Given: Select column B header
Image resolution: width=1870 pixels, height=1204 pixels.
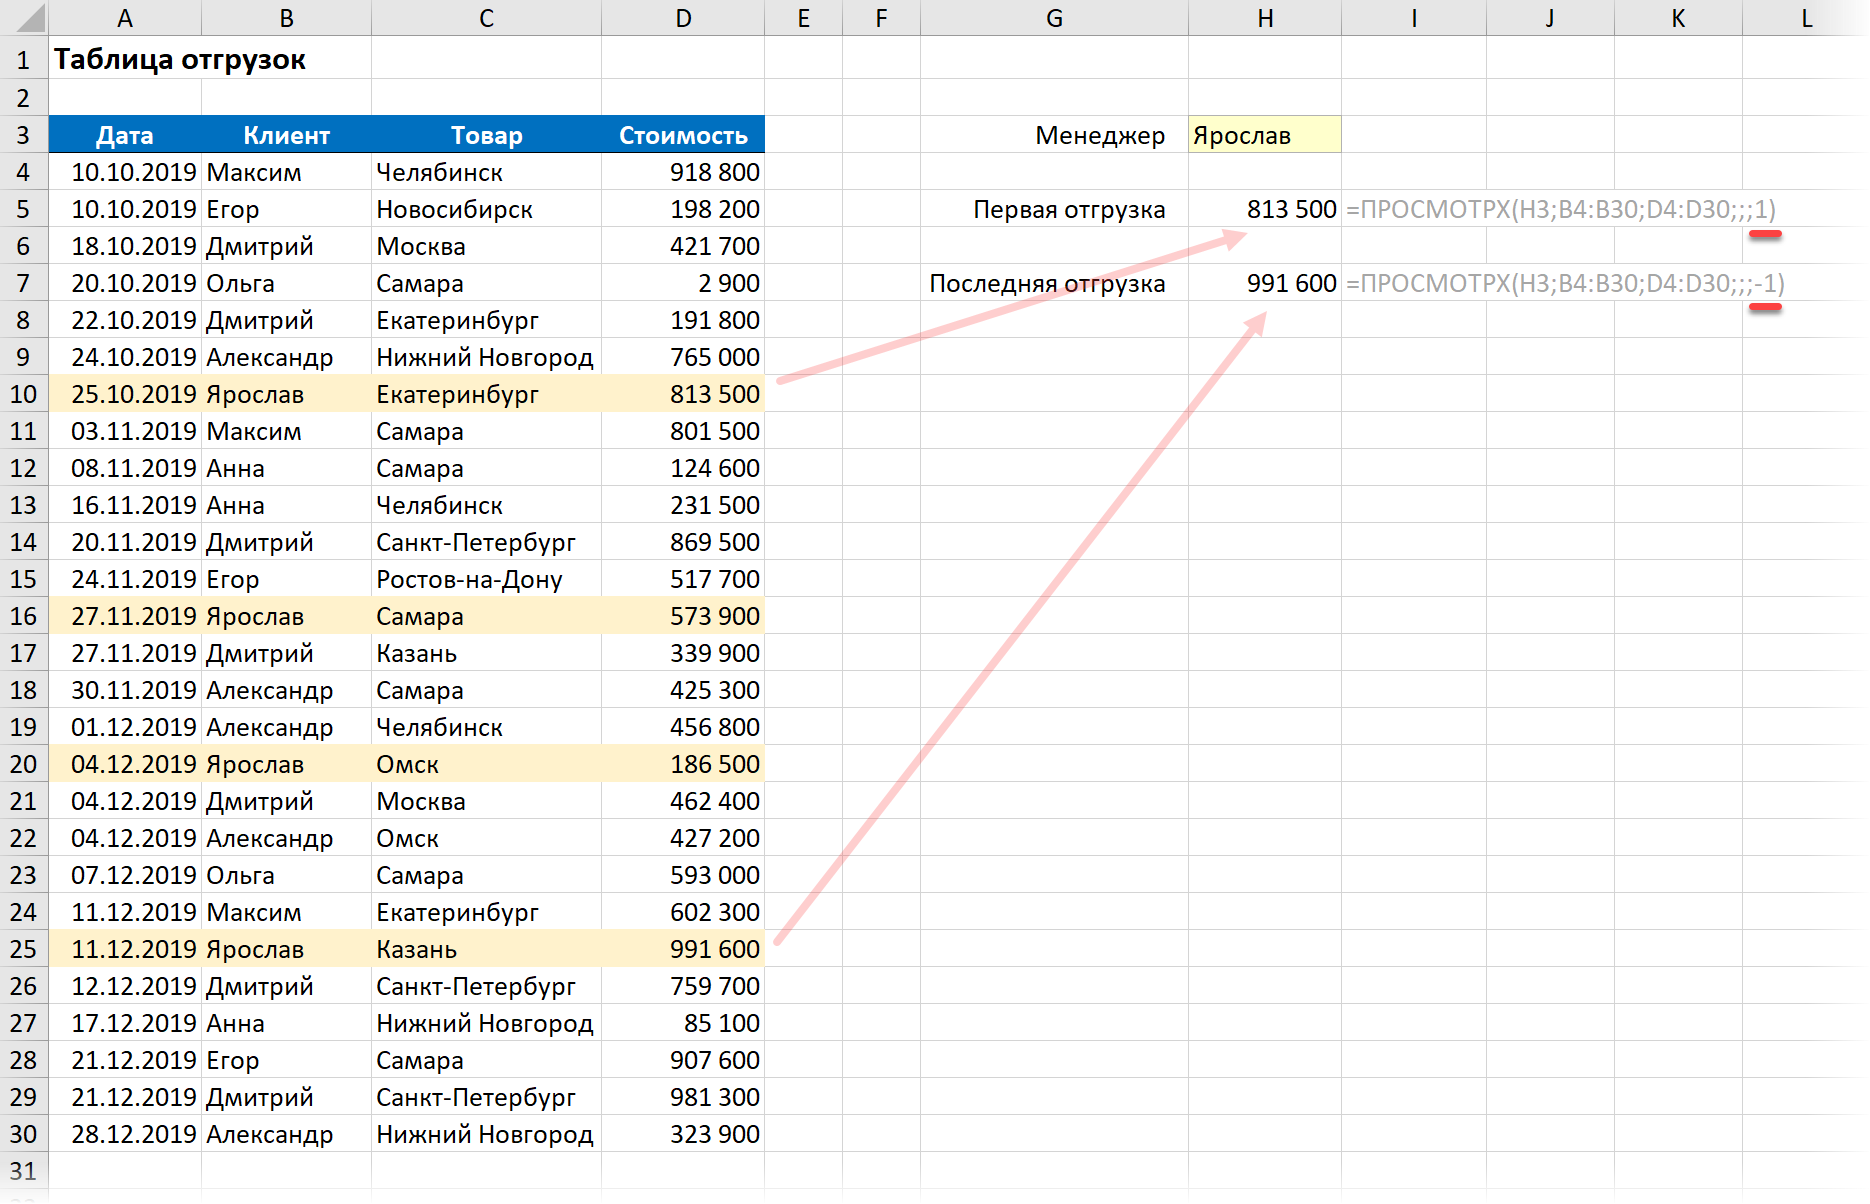Looking at the screenshot, I should [x=286, y=18].
